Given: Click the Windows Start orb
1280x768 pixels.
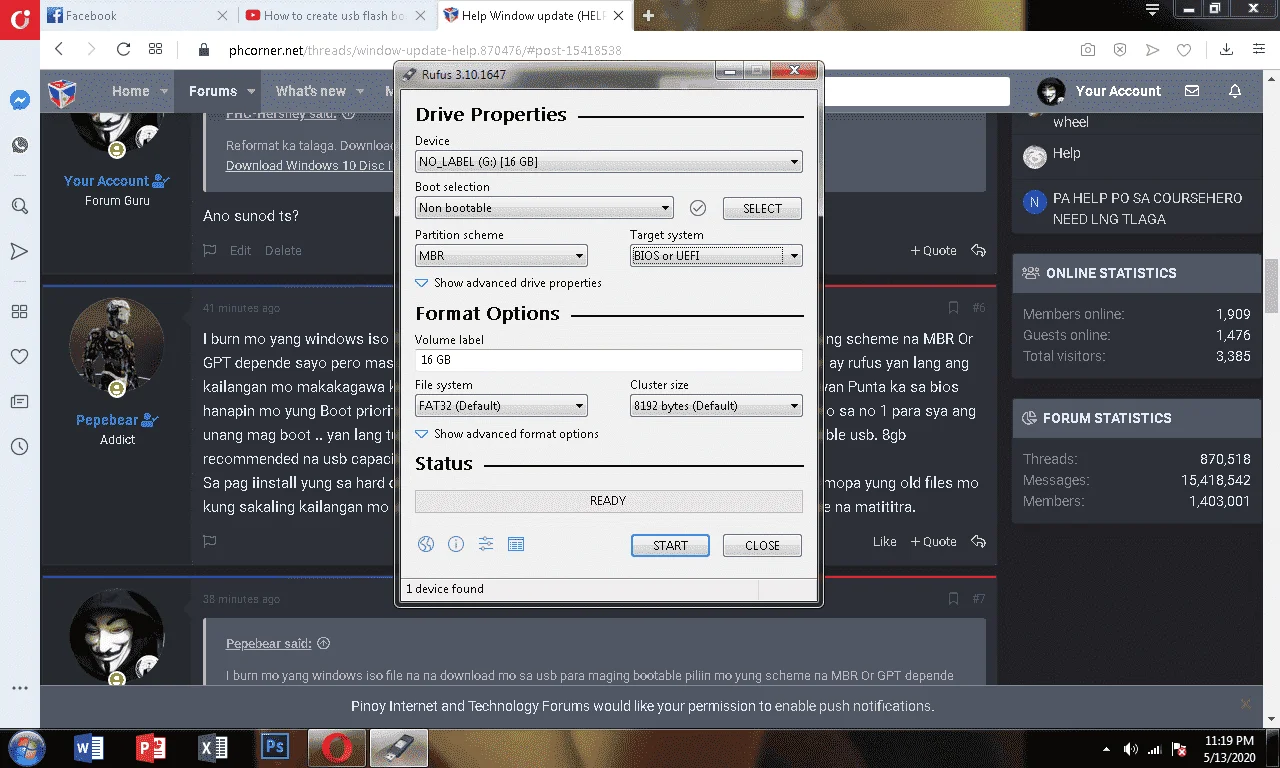Looking at the screenshot, I should [x=27, y=747].
